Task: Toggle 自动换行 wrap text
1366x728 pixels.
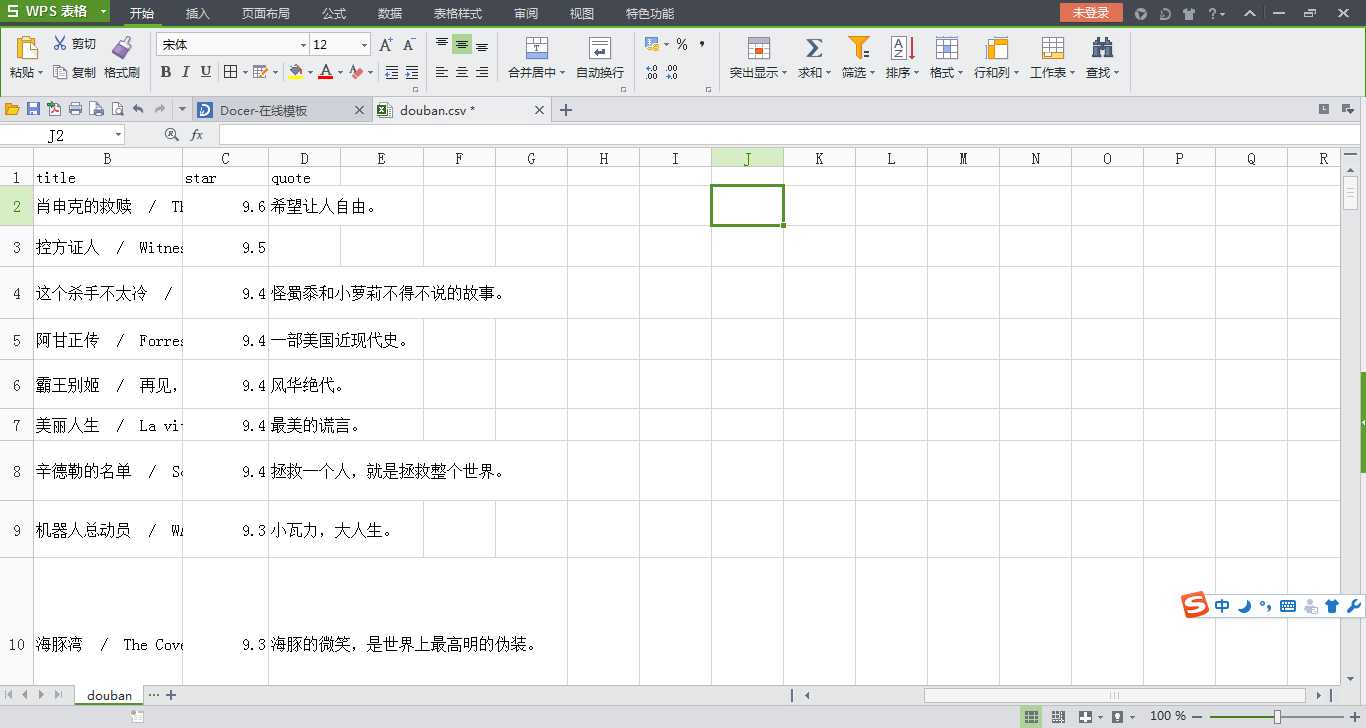Action: [x=600, y=58]
